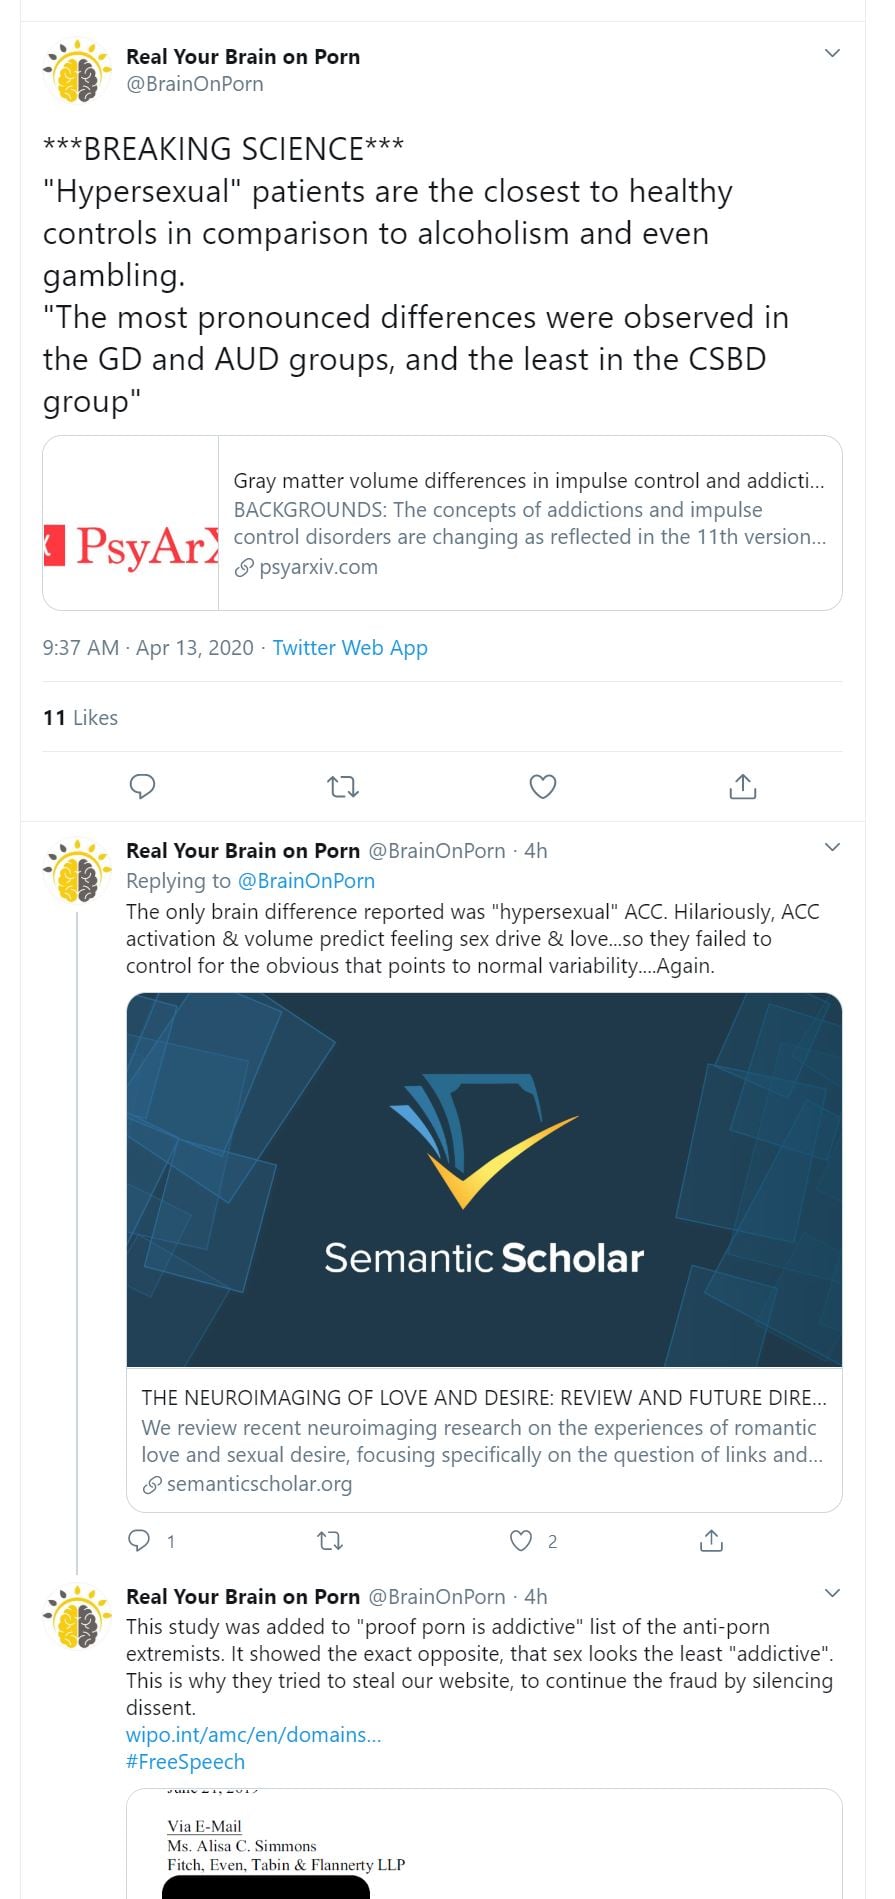Viewport: 895px width, 1899px height.
Task: Expand options chevron on second tweet
Action: [x=832, y=848]
